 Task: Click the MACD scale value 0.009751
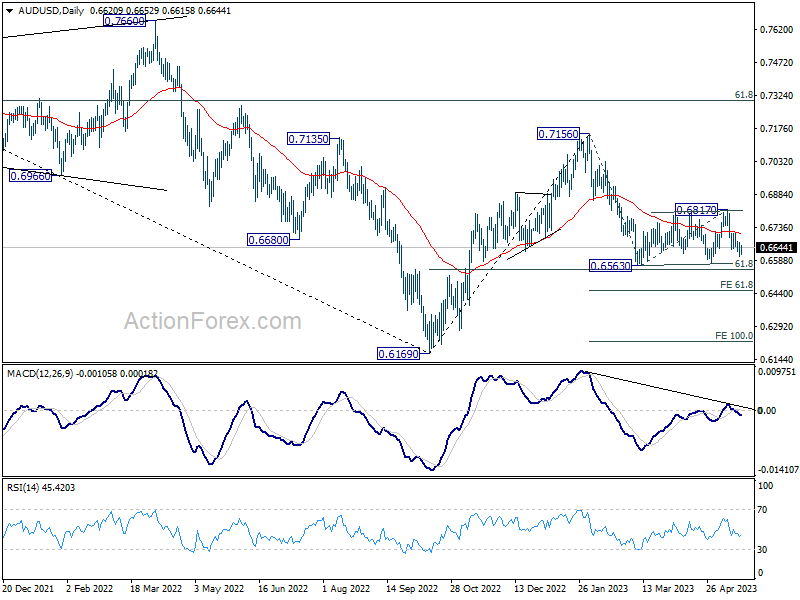pos(777,372)
